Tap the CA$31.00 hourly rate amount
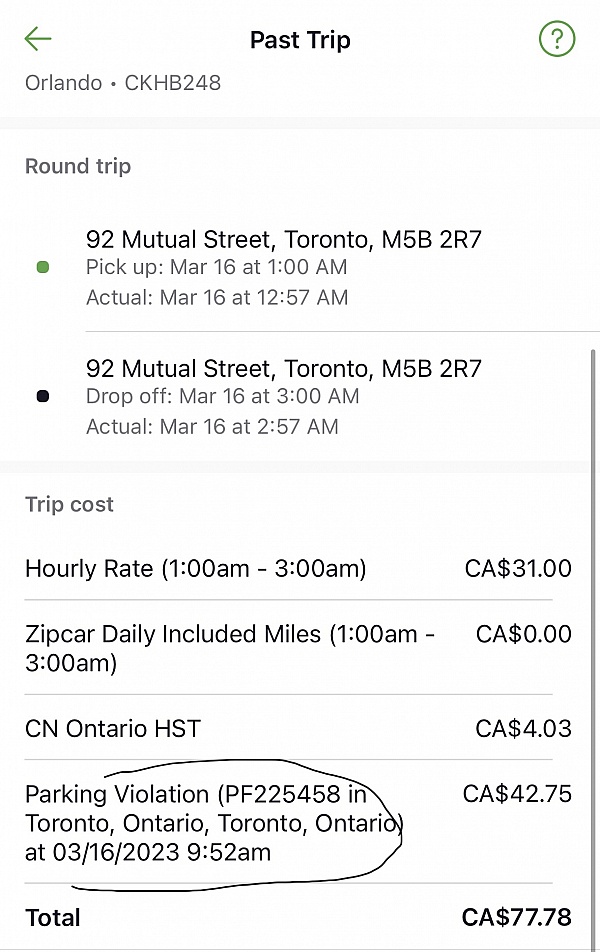600x952 pixels. coord(518,569)
